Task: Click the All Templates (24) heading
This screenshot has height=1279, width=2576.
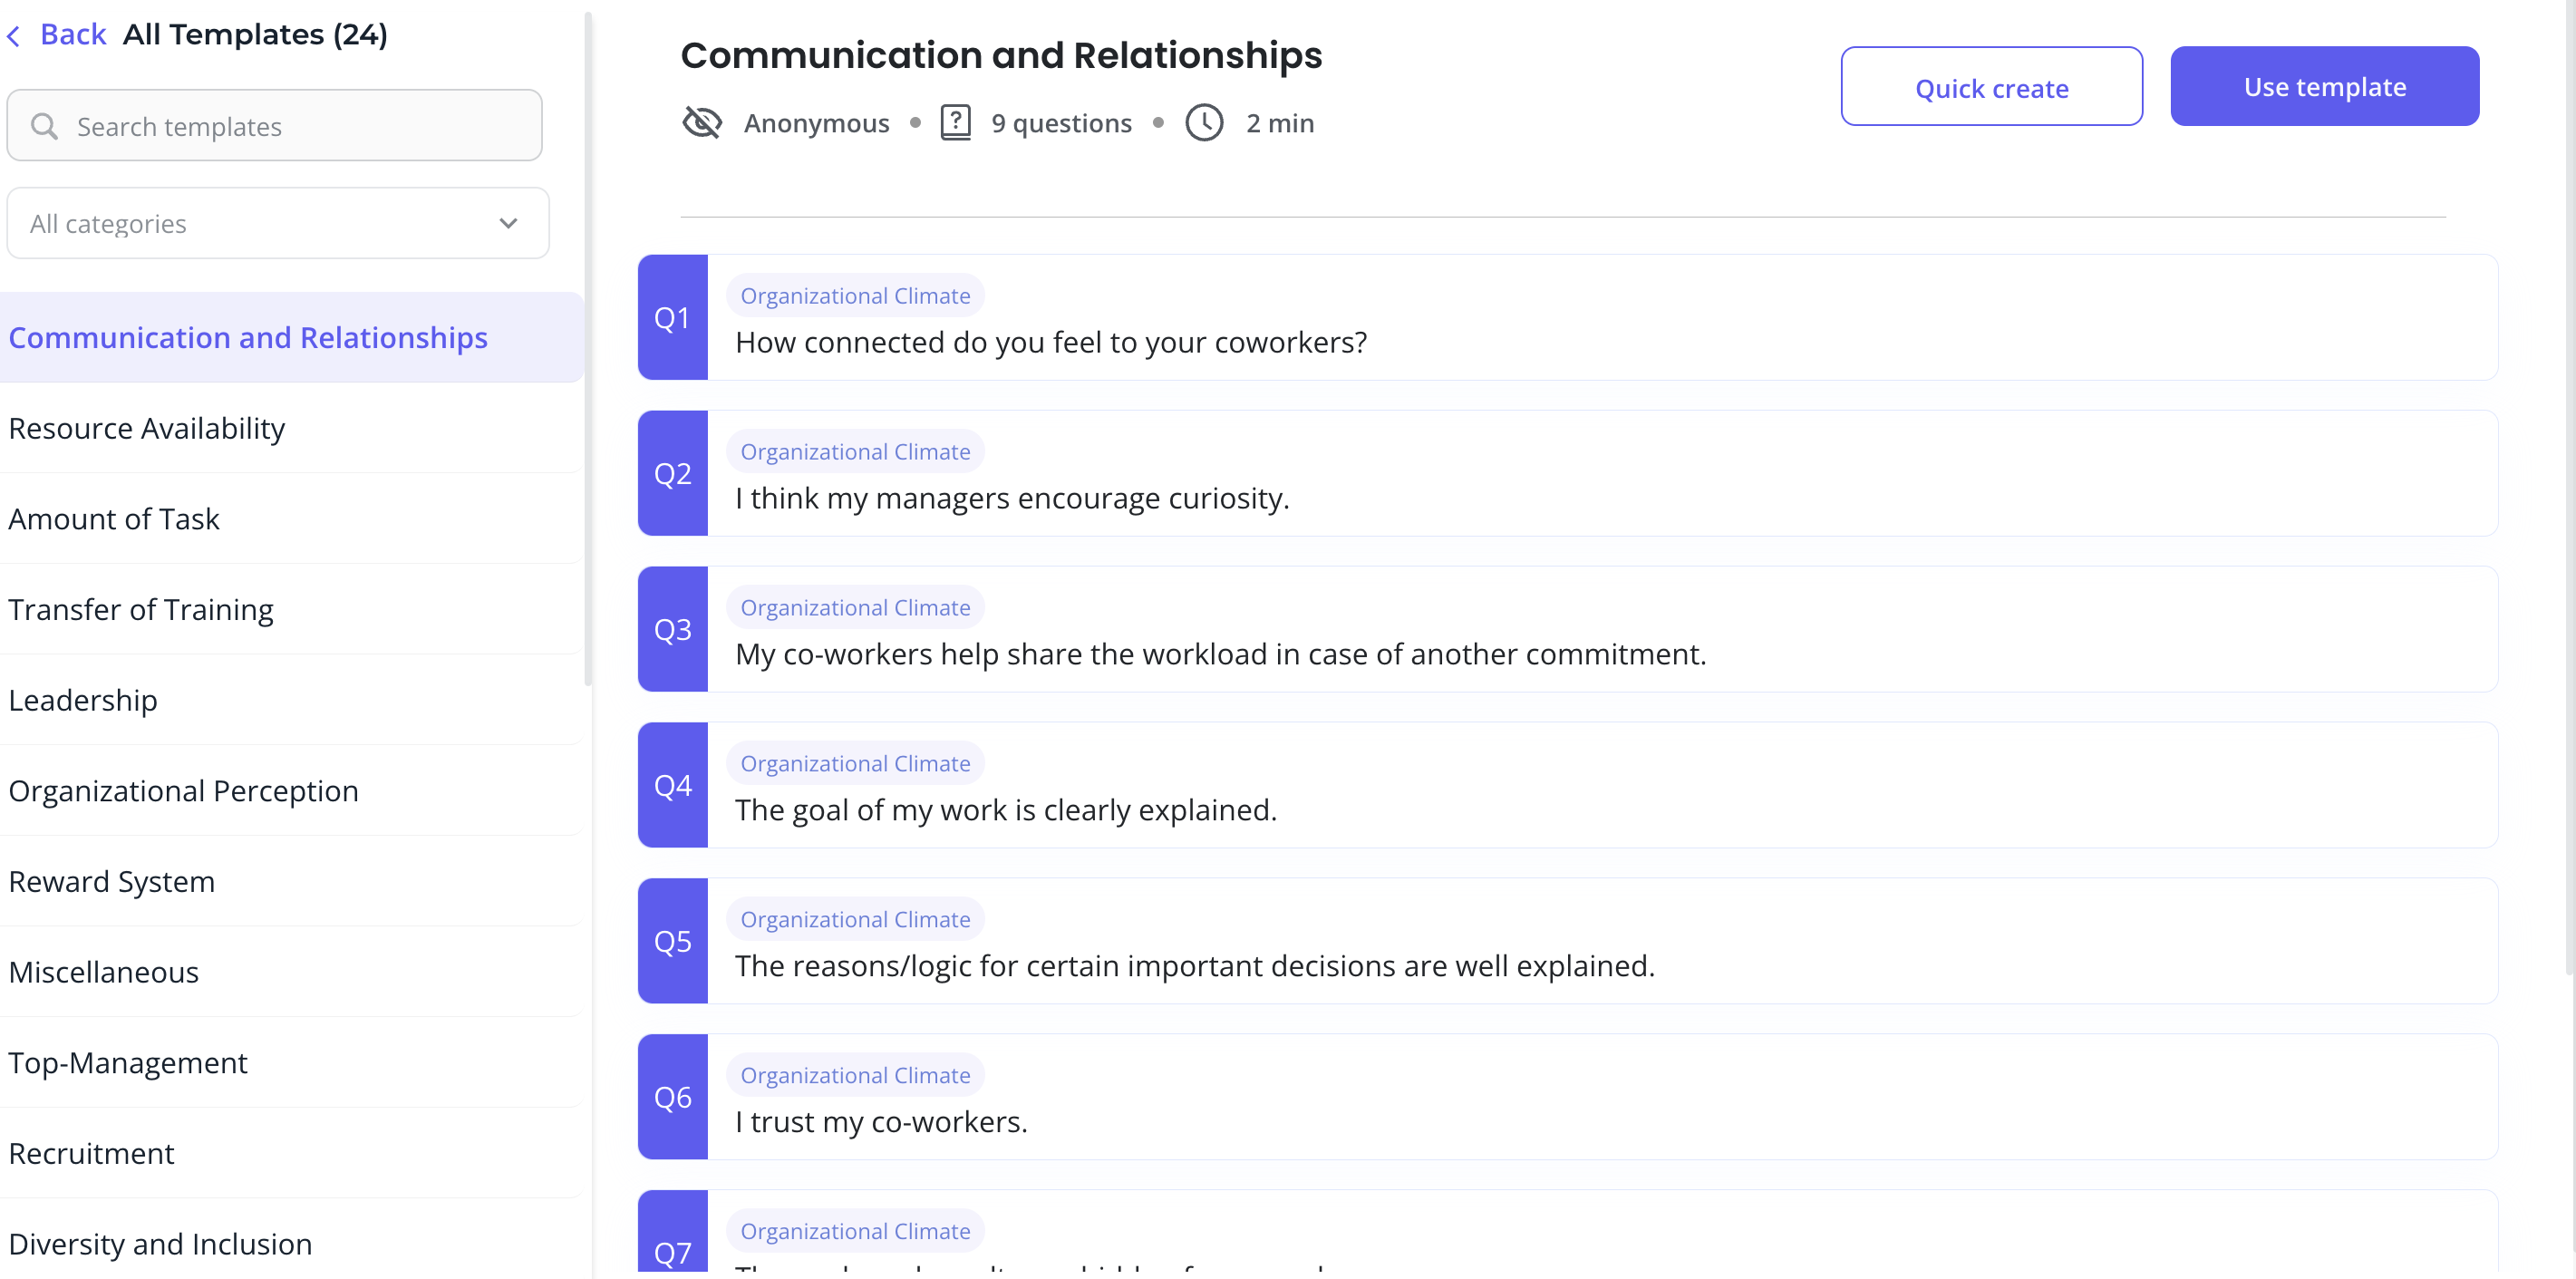Action: (x=255, y=35)
